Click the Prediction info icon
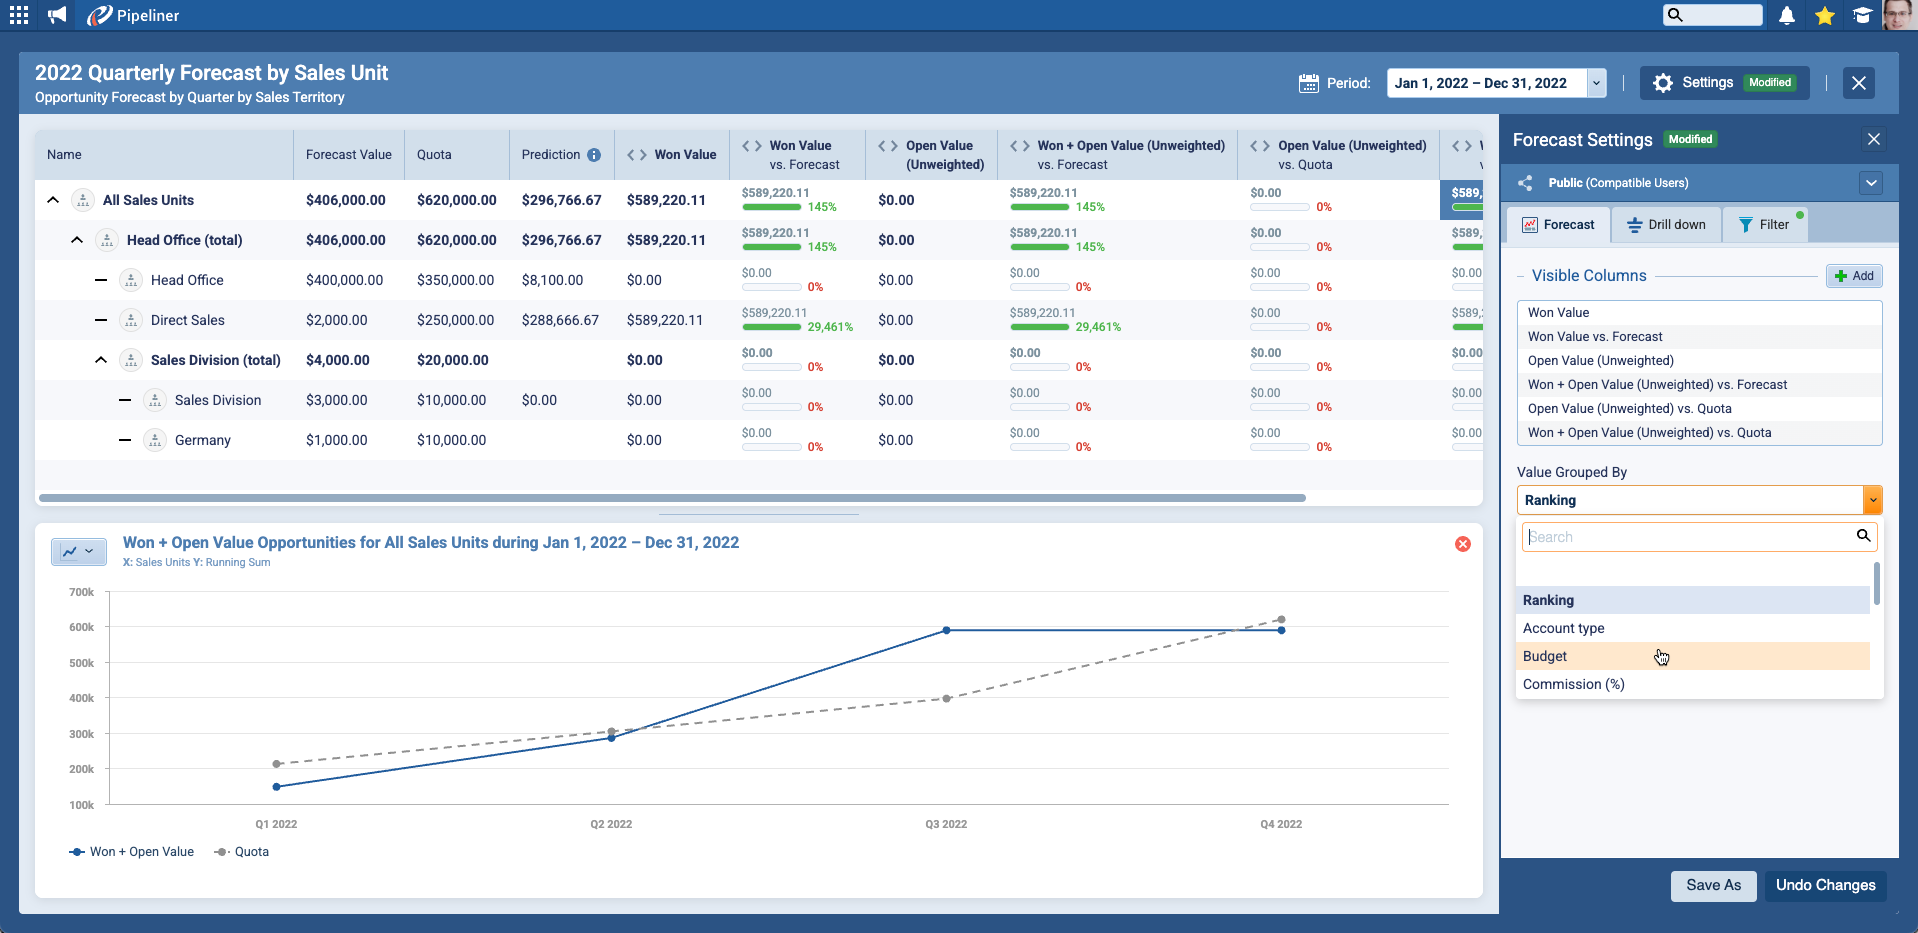The image size is (1918, 933). coord(594,155)
